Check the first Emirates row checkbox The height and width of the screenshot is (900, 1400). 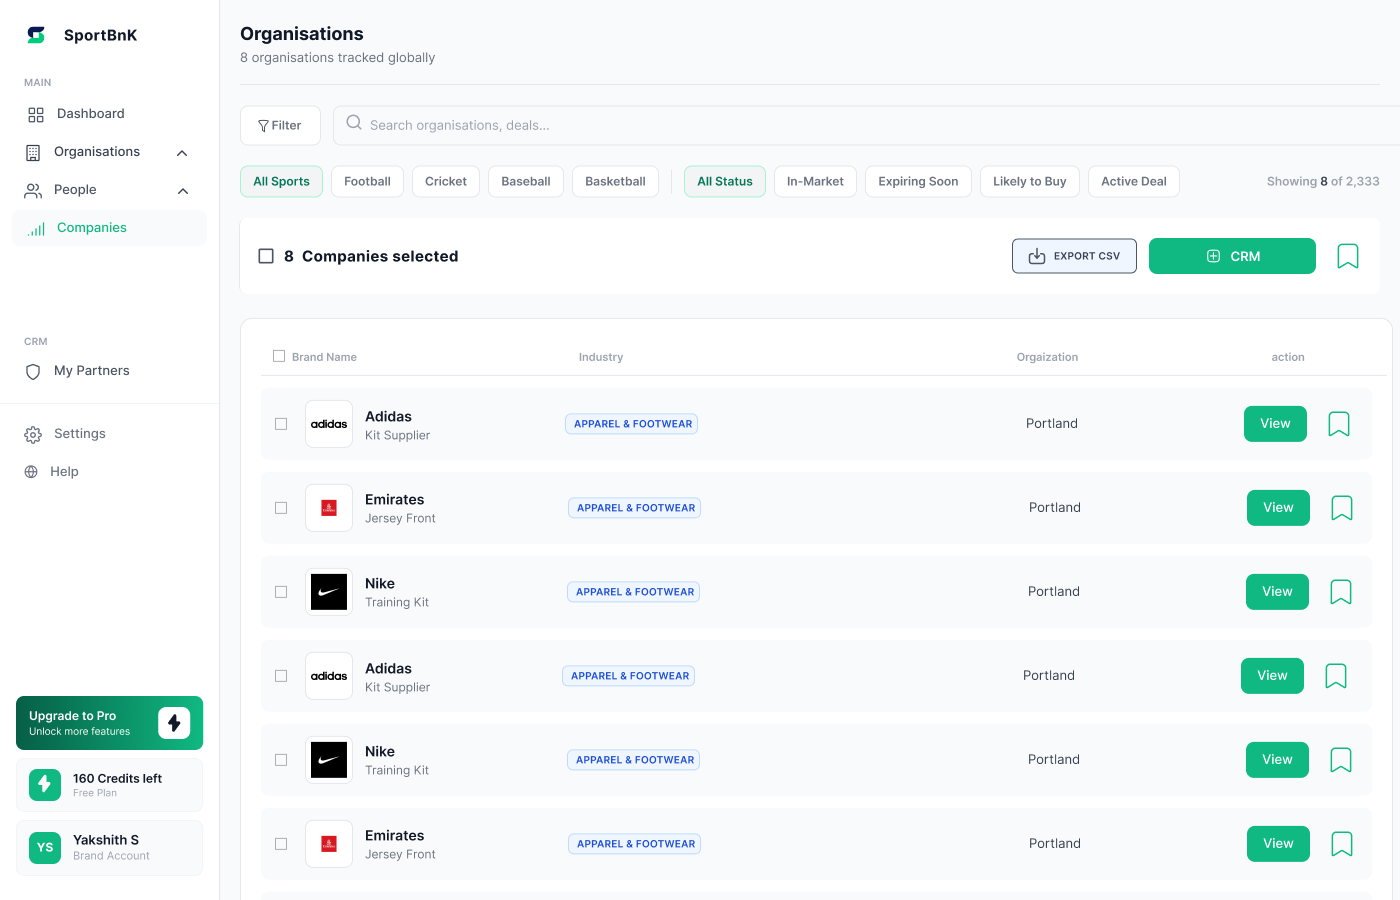281,508
